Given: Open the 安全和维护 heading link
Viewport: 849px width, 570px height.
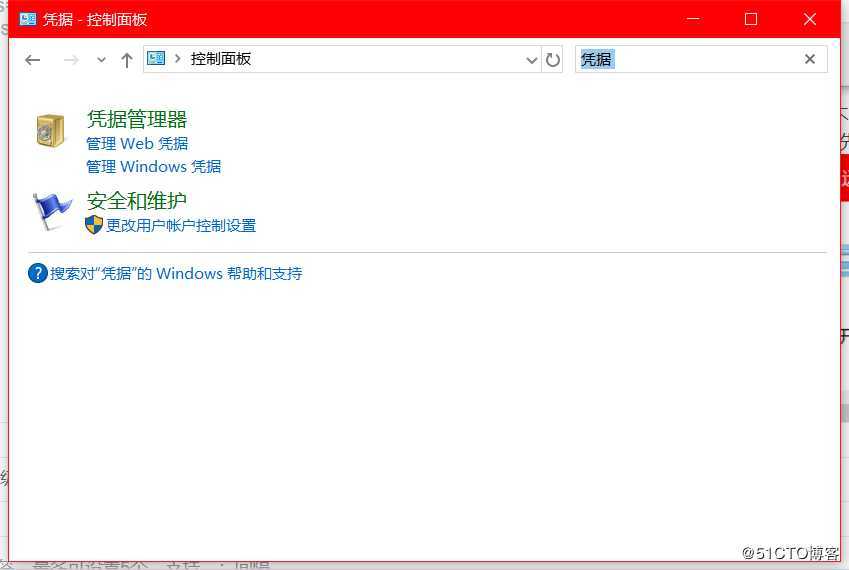Looking at the screenshot, I should 137,201.
